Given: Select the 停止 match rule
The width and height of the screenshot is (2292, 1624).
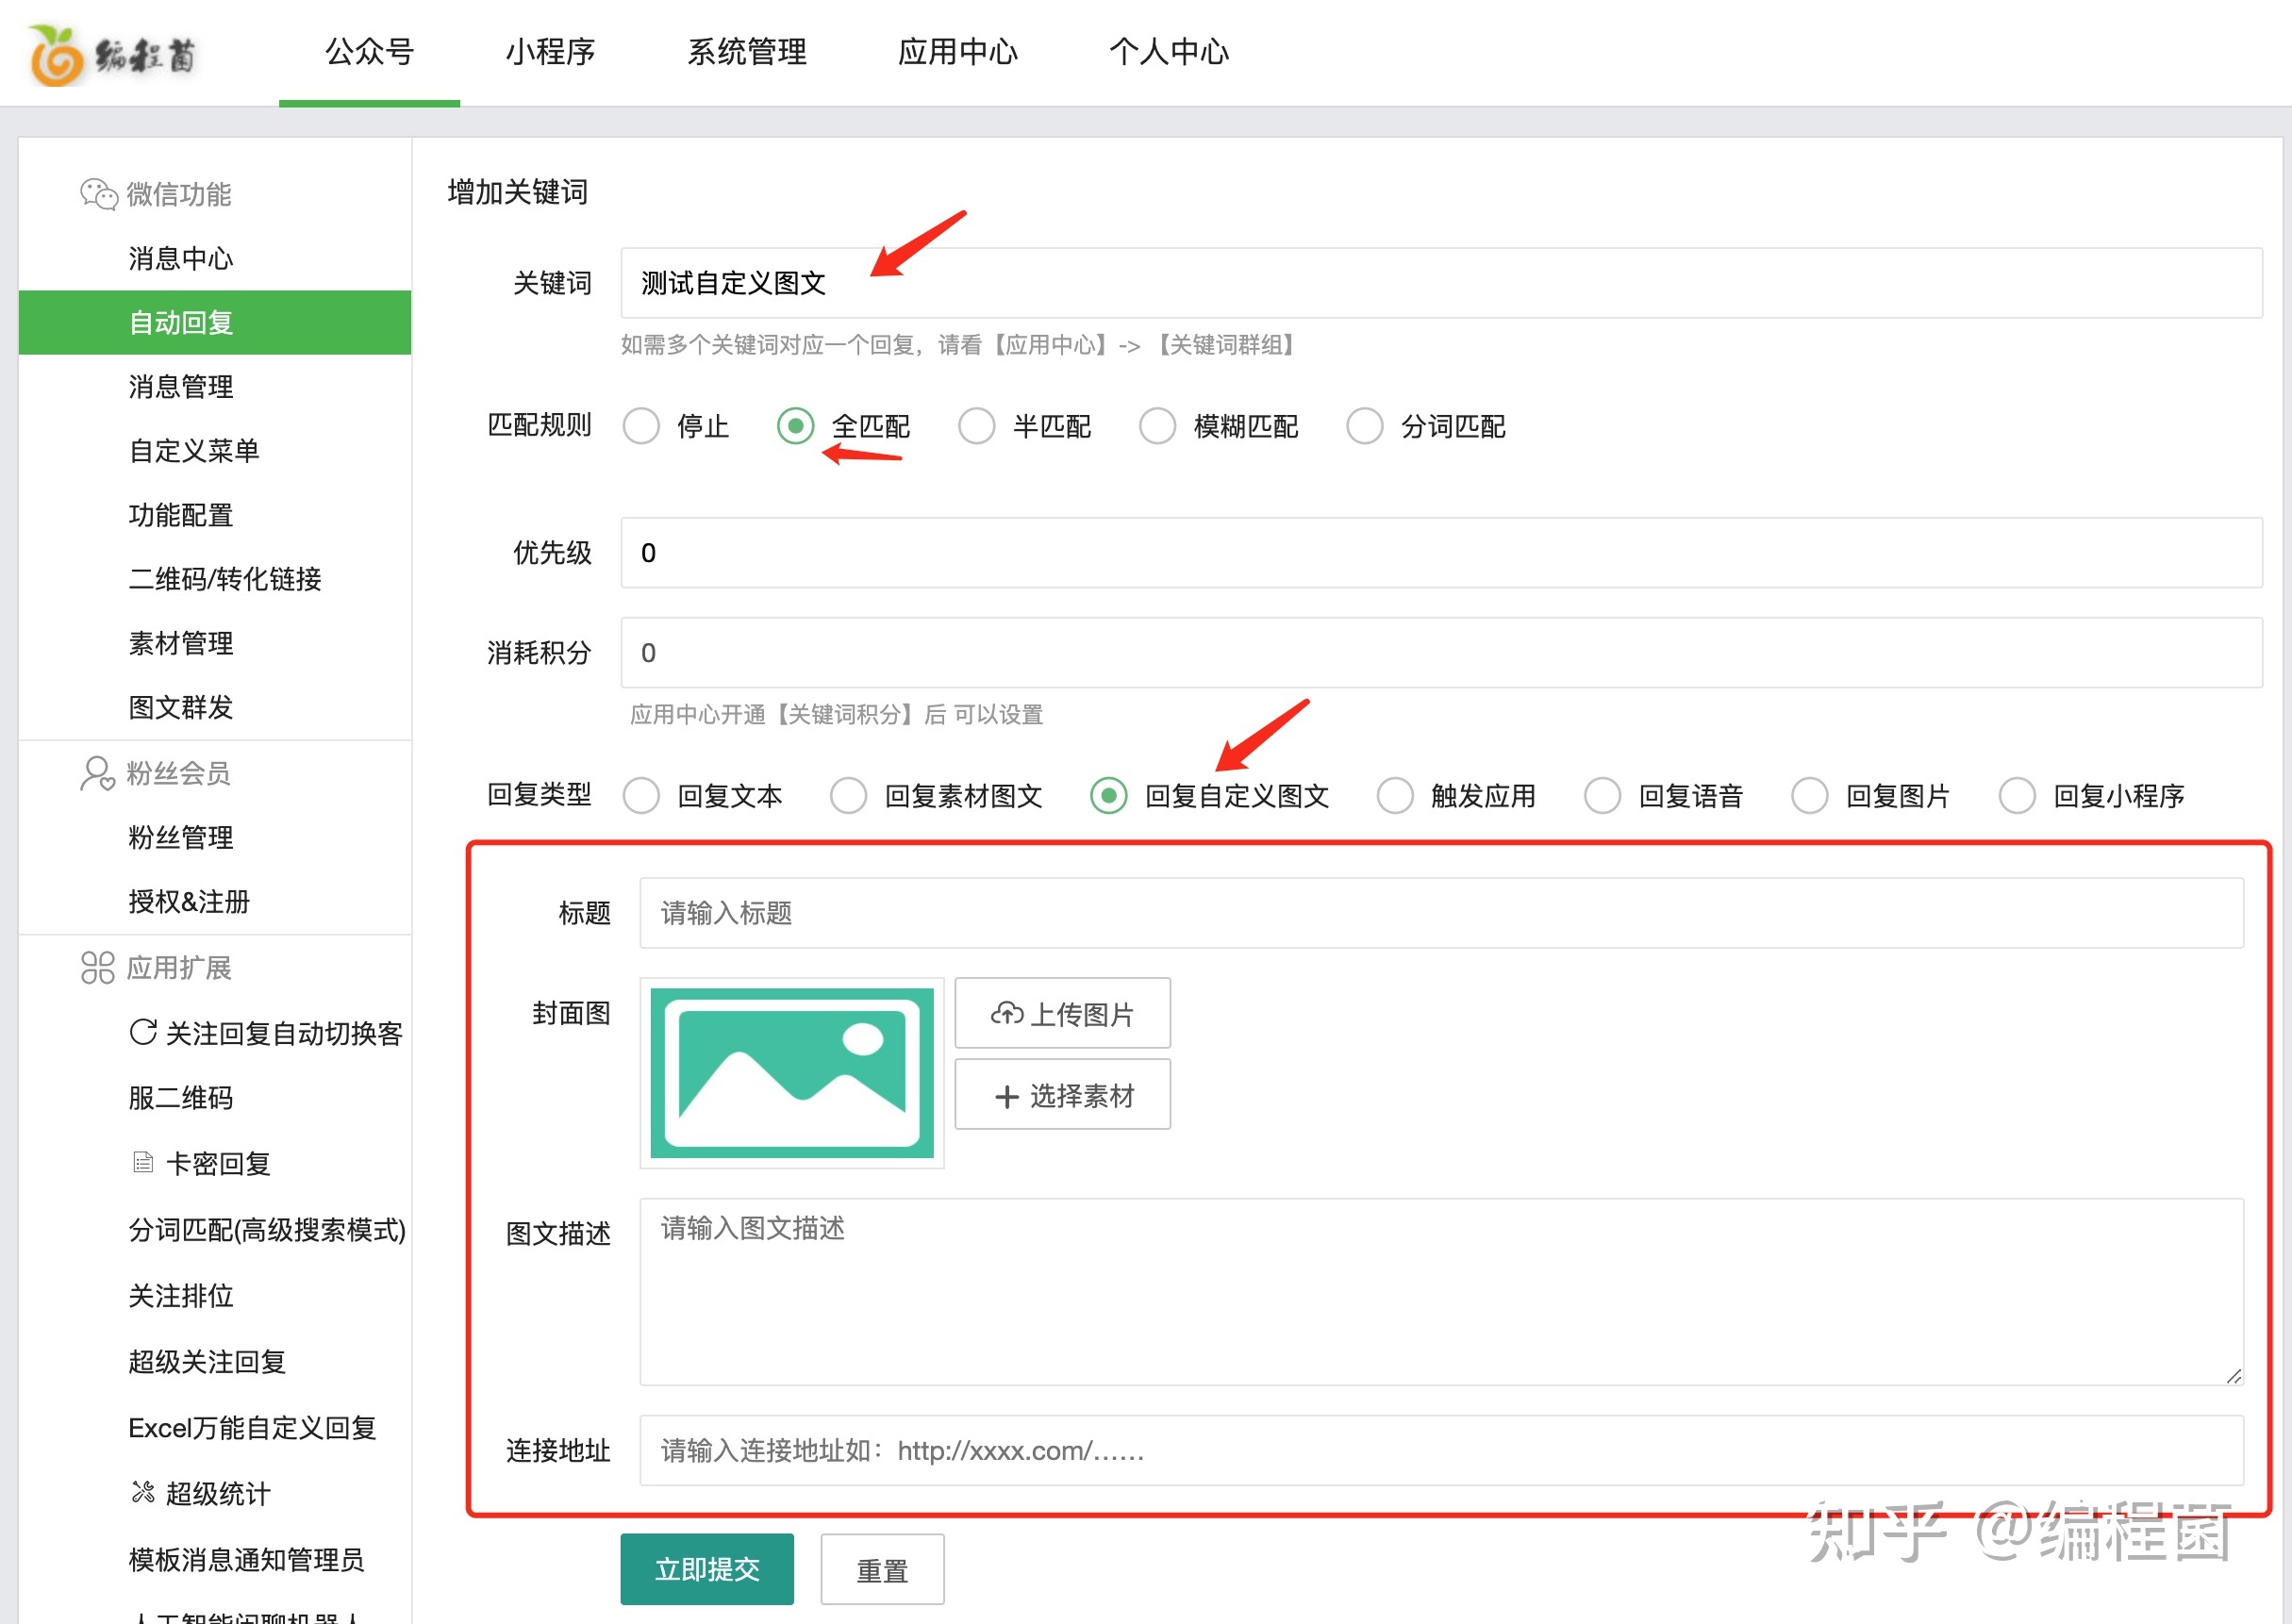Looking at the screenshot, I should pos(641,426).
